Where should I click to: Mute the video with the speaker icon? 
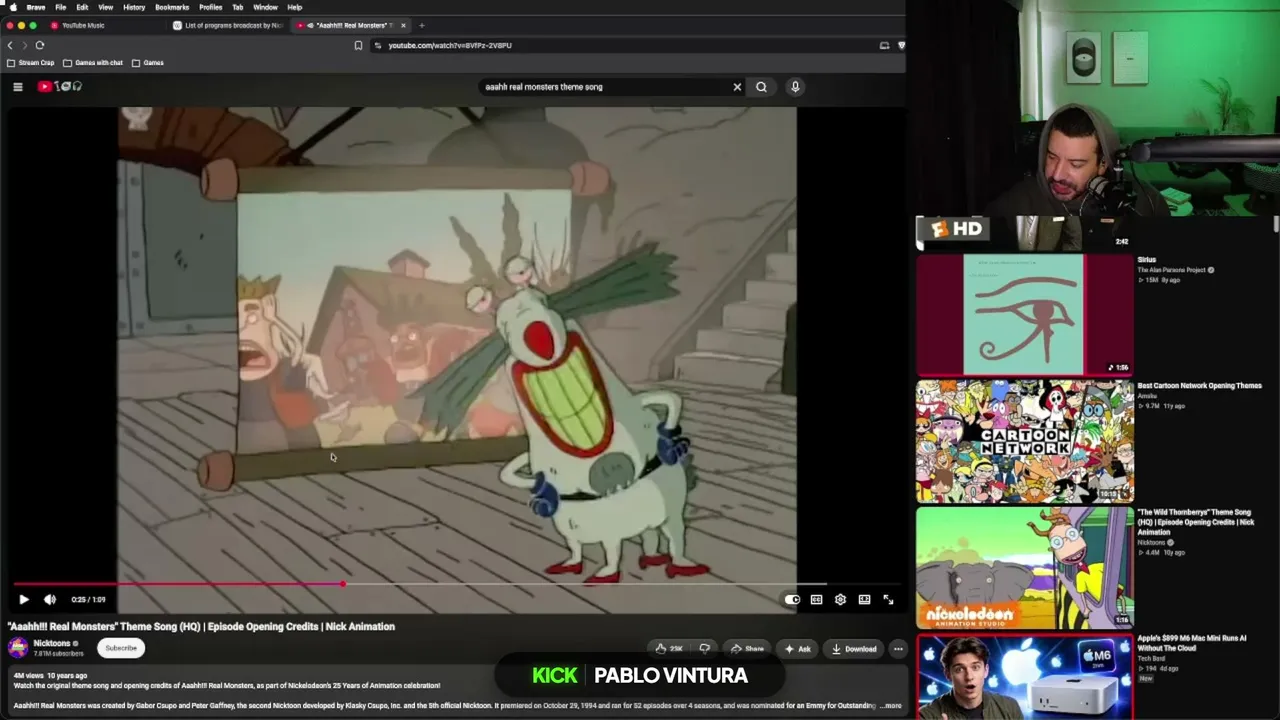(50, 599)
